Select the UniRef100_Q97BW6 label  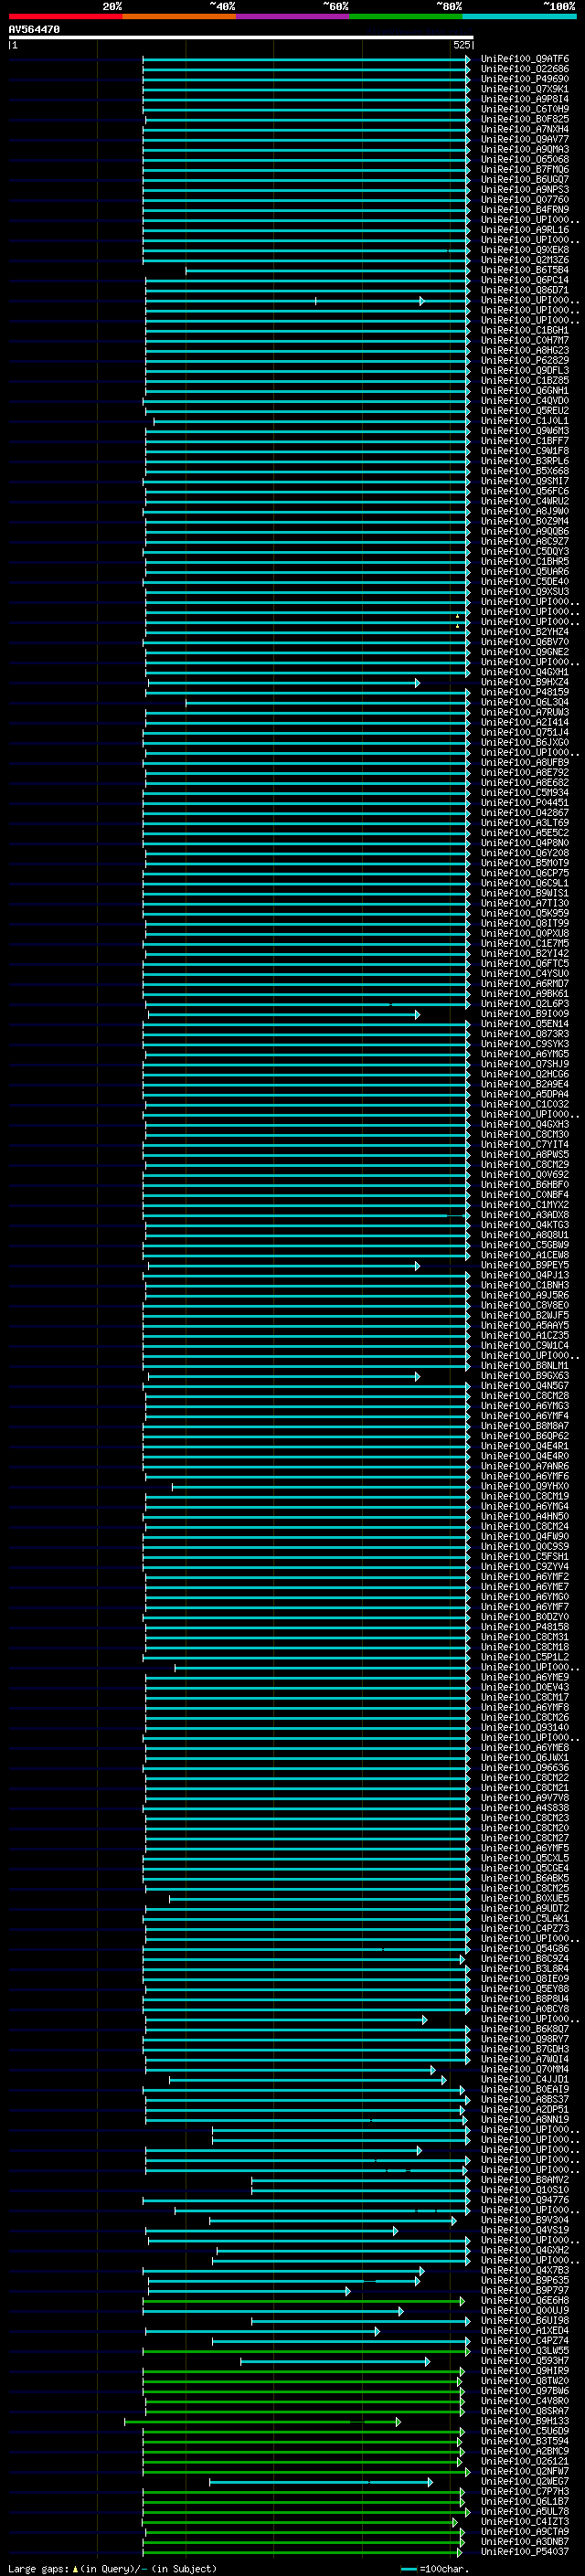click(x=525, y=2390)
